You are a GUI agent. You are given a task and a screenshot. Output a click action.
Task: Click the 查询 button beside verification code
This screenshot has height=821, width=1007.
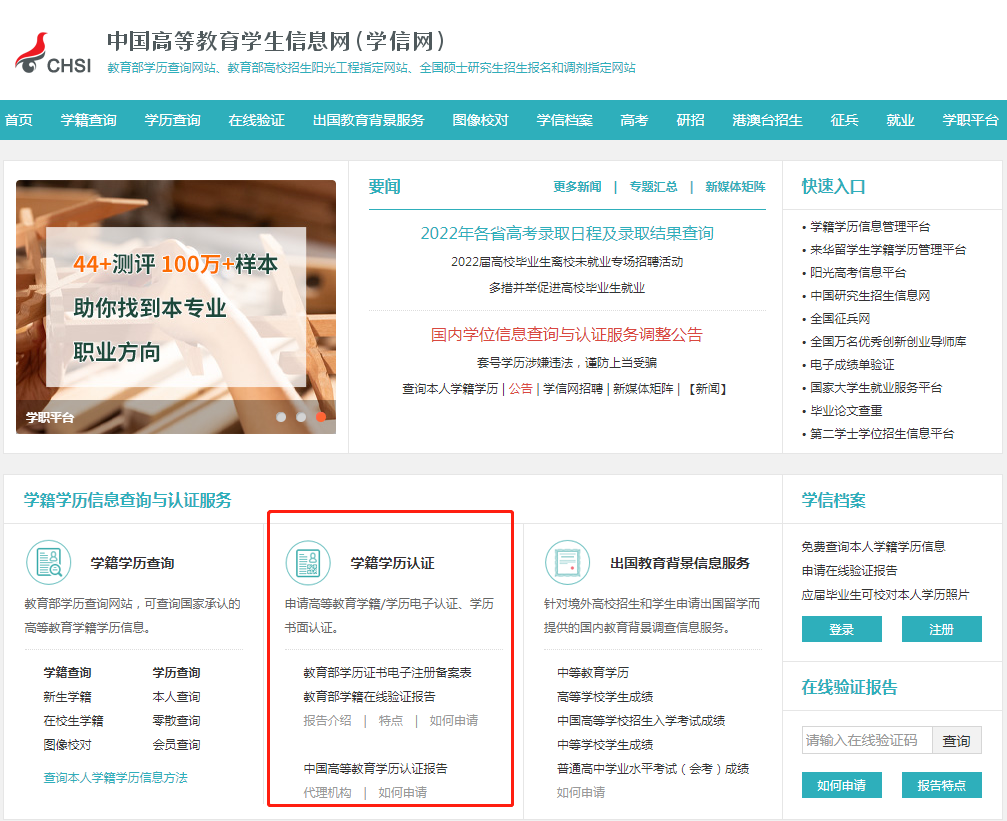coord(957,740)
